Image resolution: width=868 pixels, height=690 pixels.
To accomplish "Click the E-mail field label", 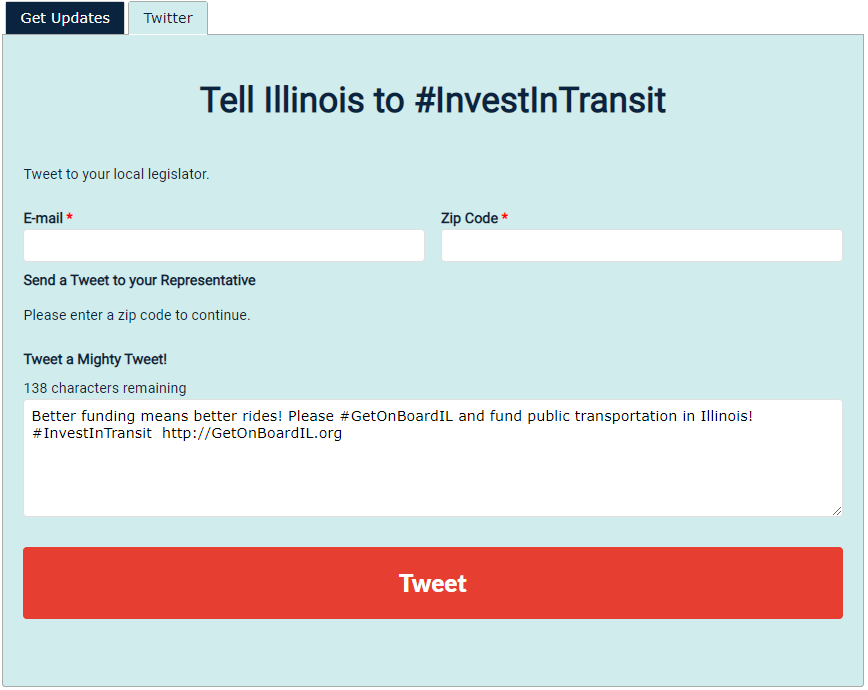I will click(x=43, y=218).
